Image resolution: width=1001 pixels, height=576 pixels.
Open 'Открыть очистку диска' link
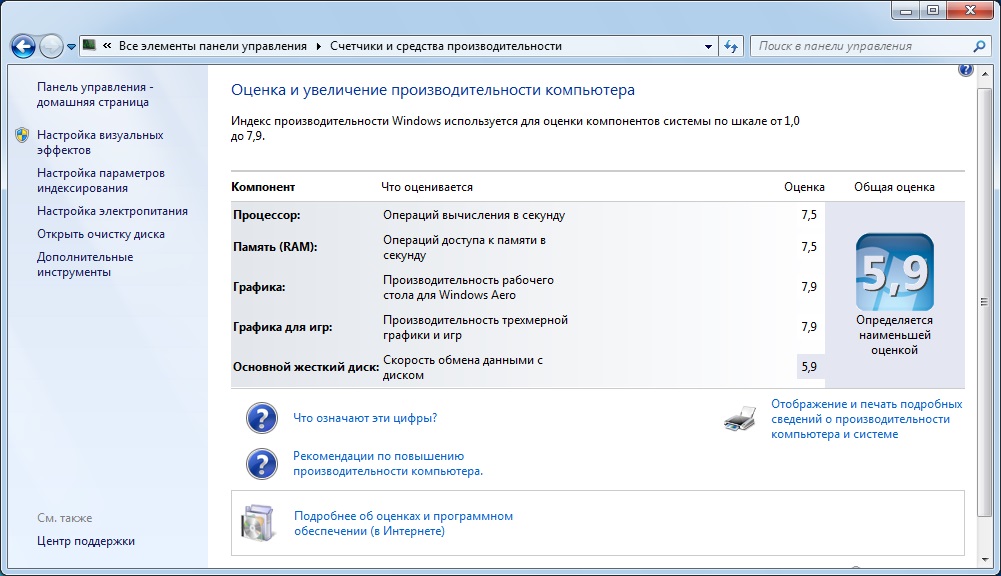tap(101, 234)
